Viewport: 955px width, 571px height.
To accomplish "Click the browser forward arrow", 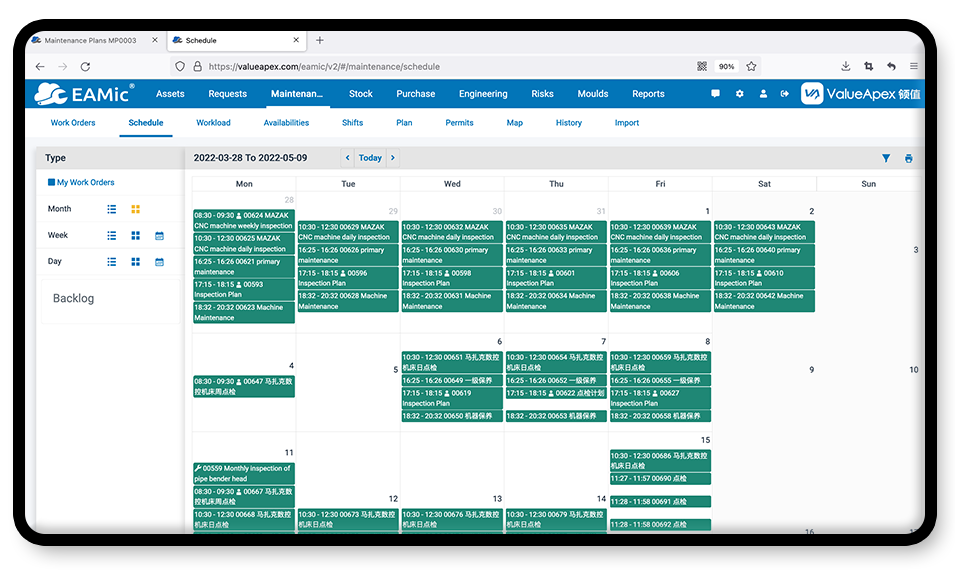I will 63,66.
